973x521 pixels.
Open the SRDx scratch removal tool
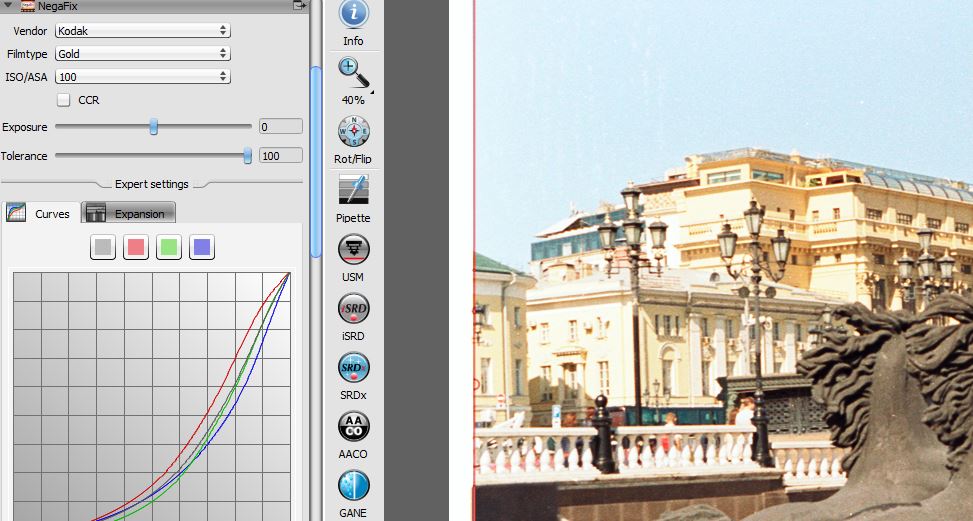pyautogui.click(x=353, y=367)
